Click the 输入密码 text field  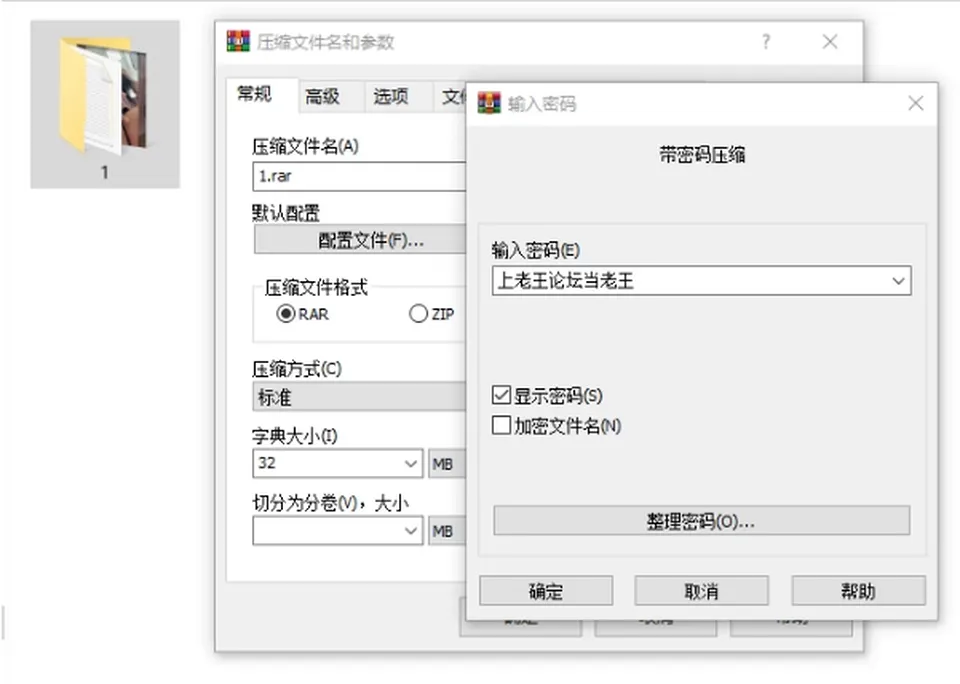(x=702, y=281)
